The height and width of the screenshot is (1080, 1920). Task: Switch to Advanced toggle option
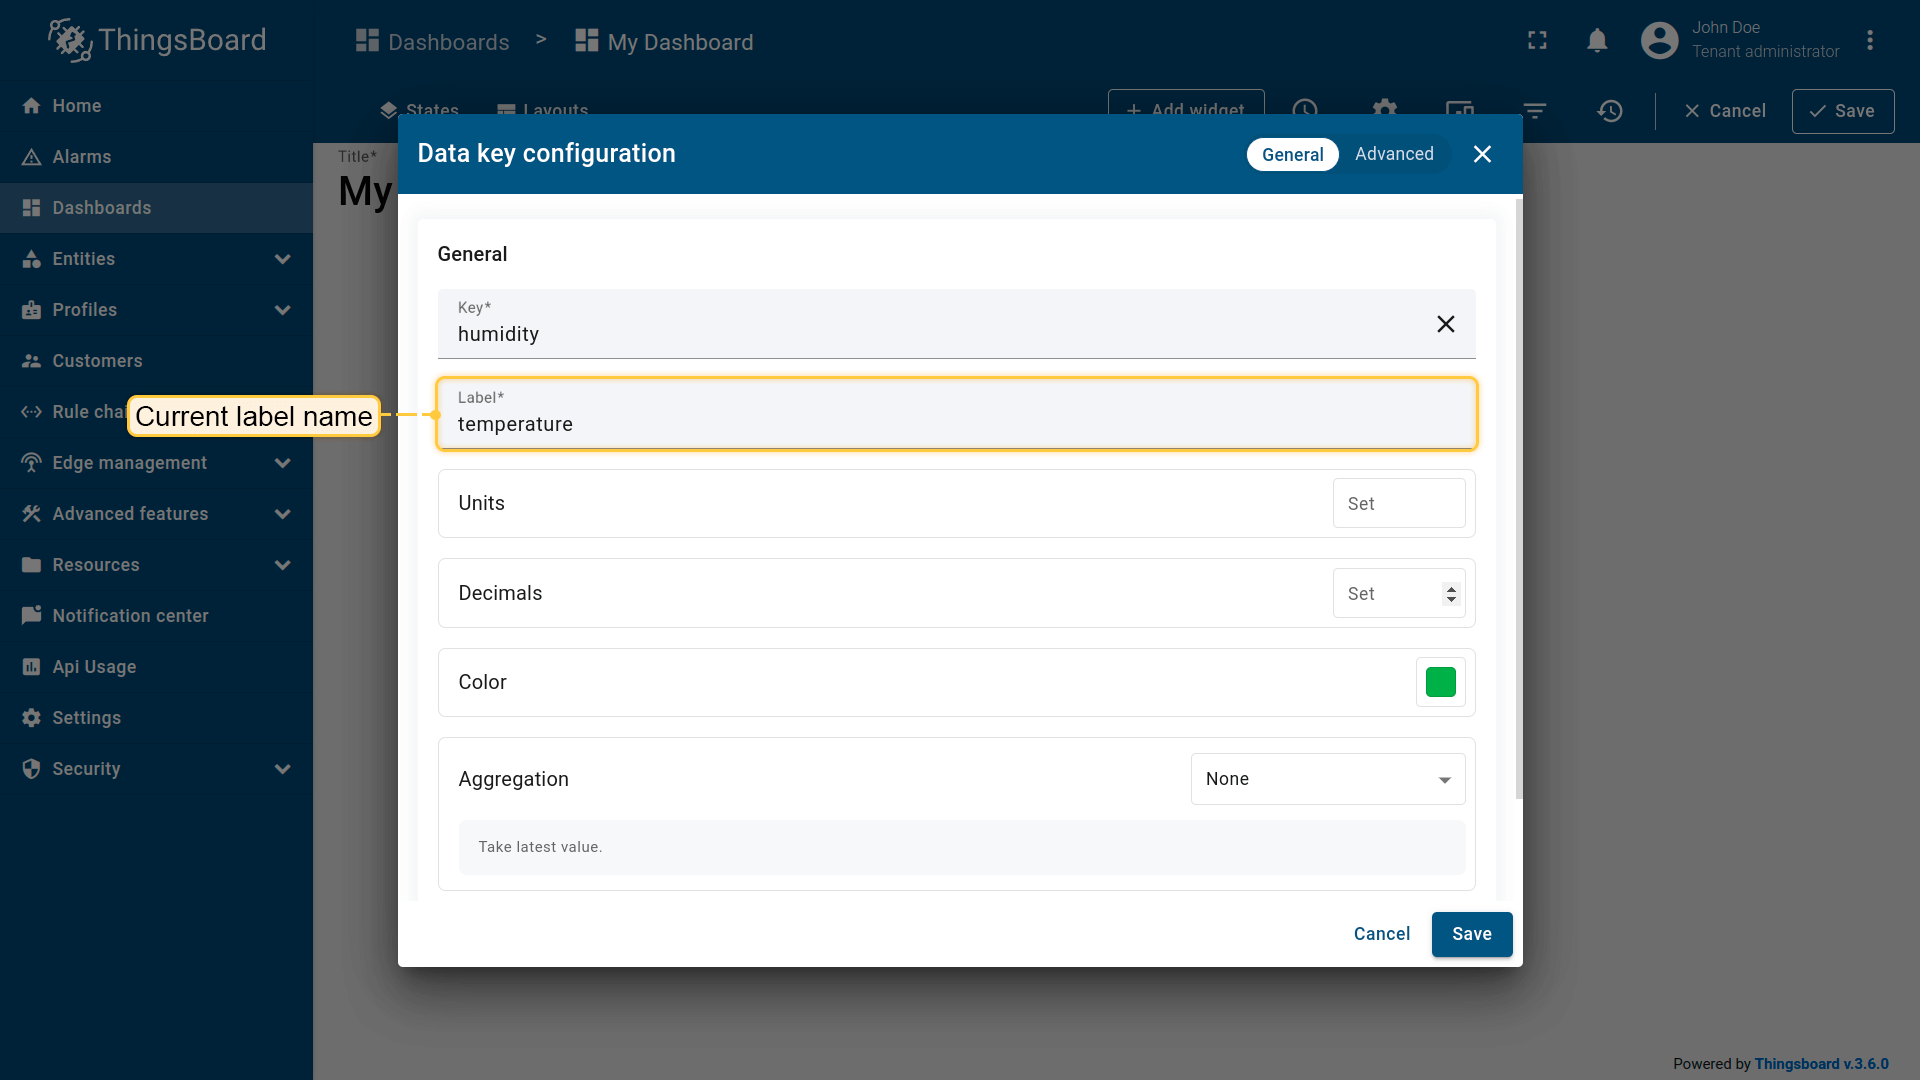[1394, 154]
